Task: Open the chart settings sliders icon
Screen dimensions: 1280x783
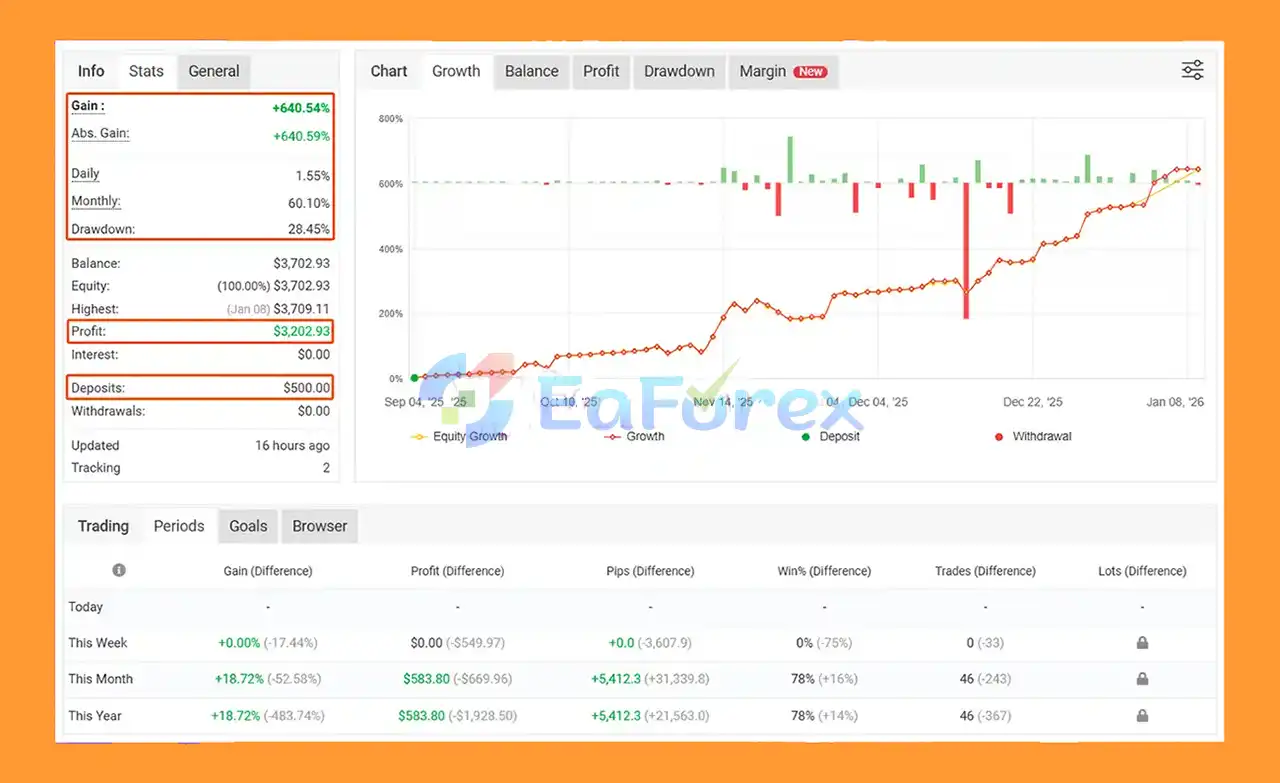Action: tap(1192, 70)
